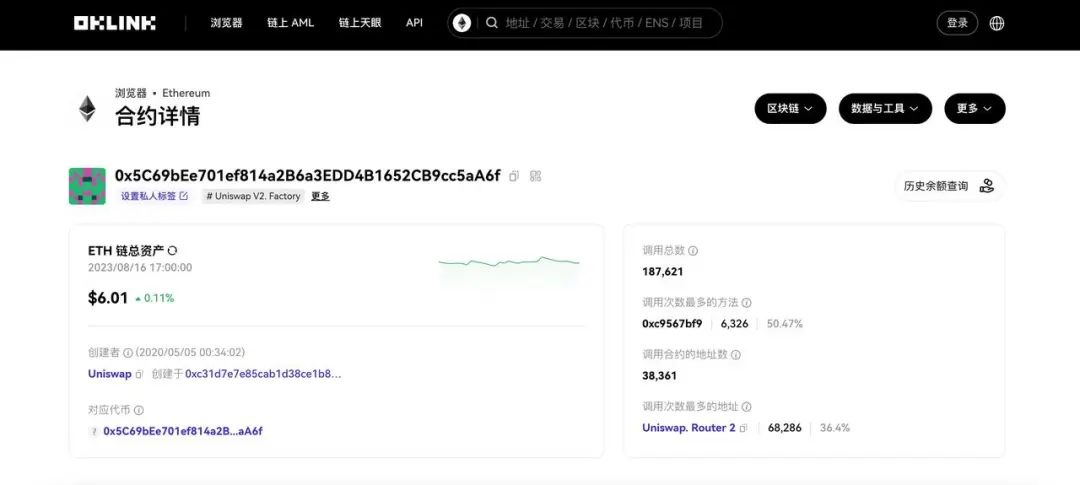Click the search input field

coord(600,23)
